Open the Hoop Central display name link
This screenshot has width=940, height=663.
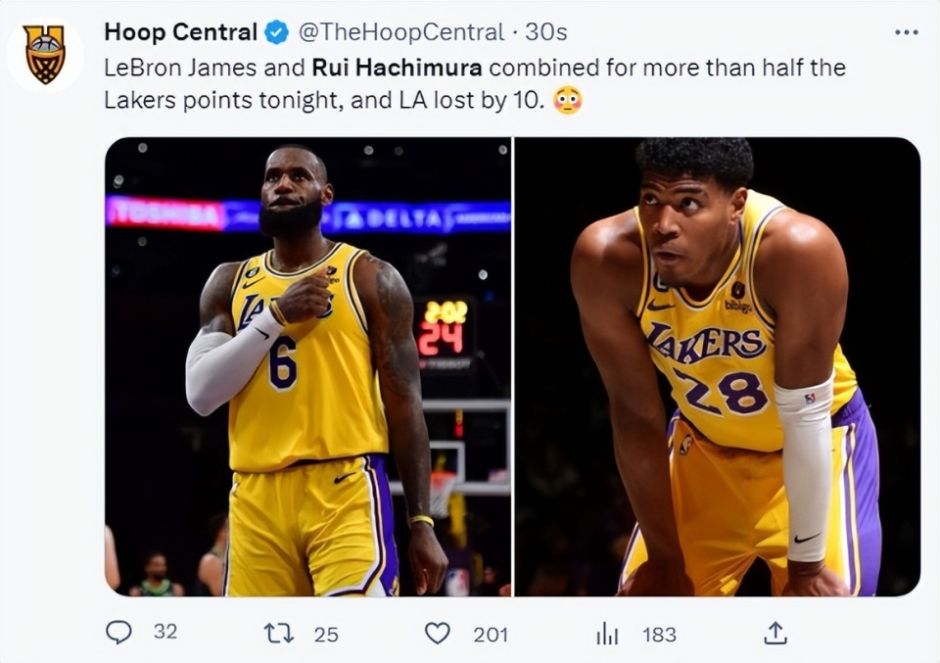[180, 32]
